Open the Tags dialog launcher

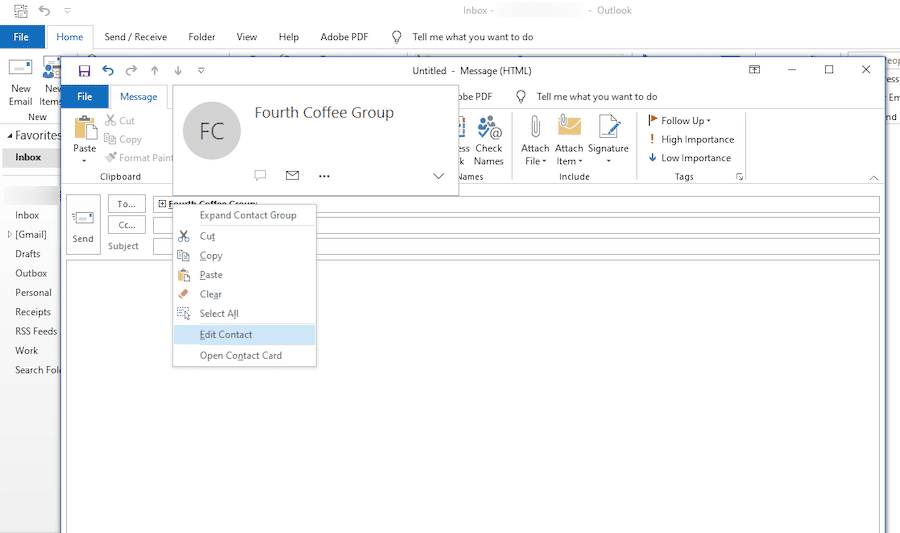pyautogui.click(x=739, y=177)
